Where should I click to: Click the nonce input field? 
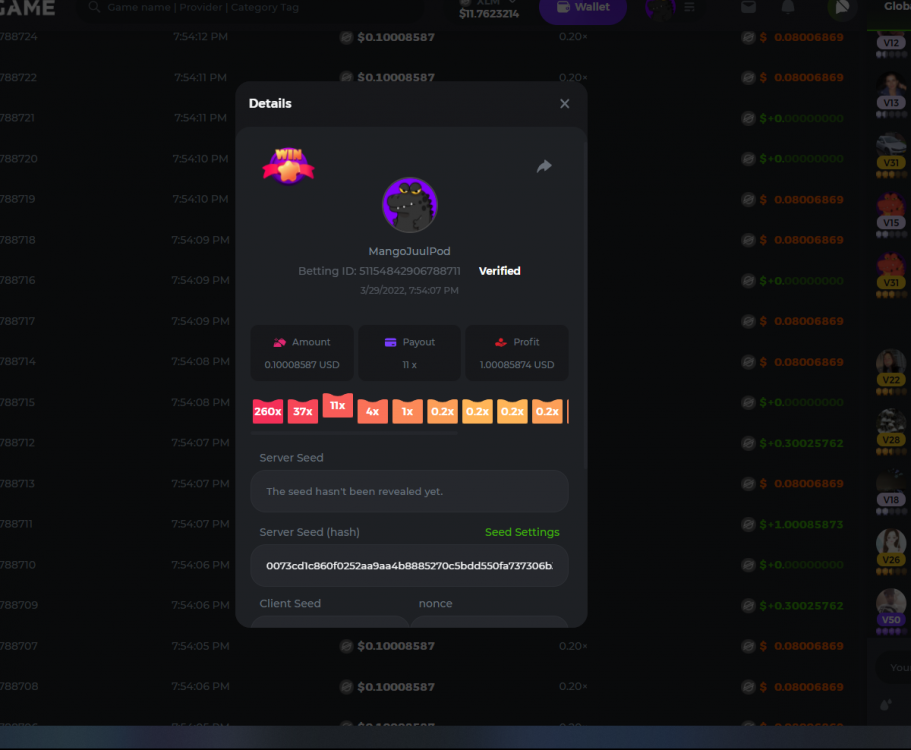click(x=490, y=623)
